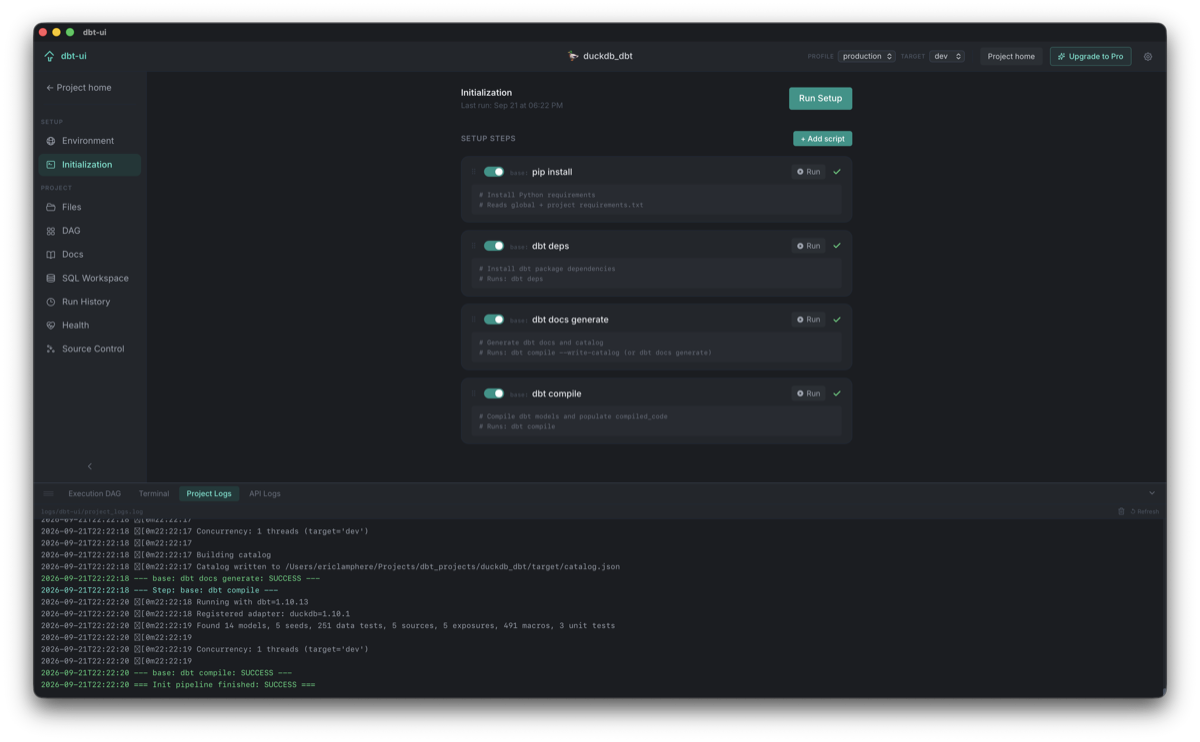Image resolution: width=1200 pixels, height=742 pixels.
Task: Run the dbt compile step
Action: pyautogui.click(x=809, y=394)
